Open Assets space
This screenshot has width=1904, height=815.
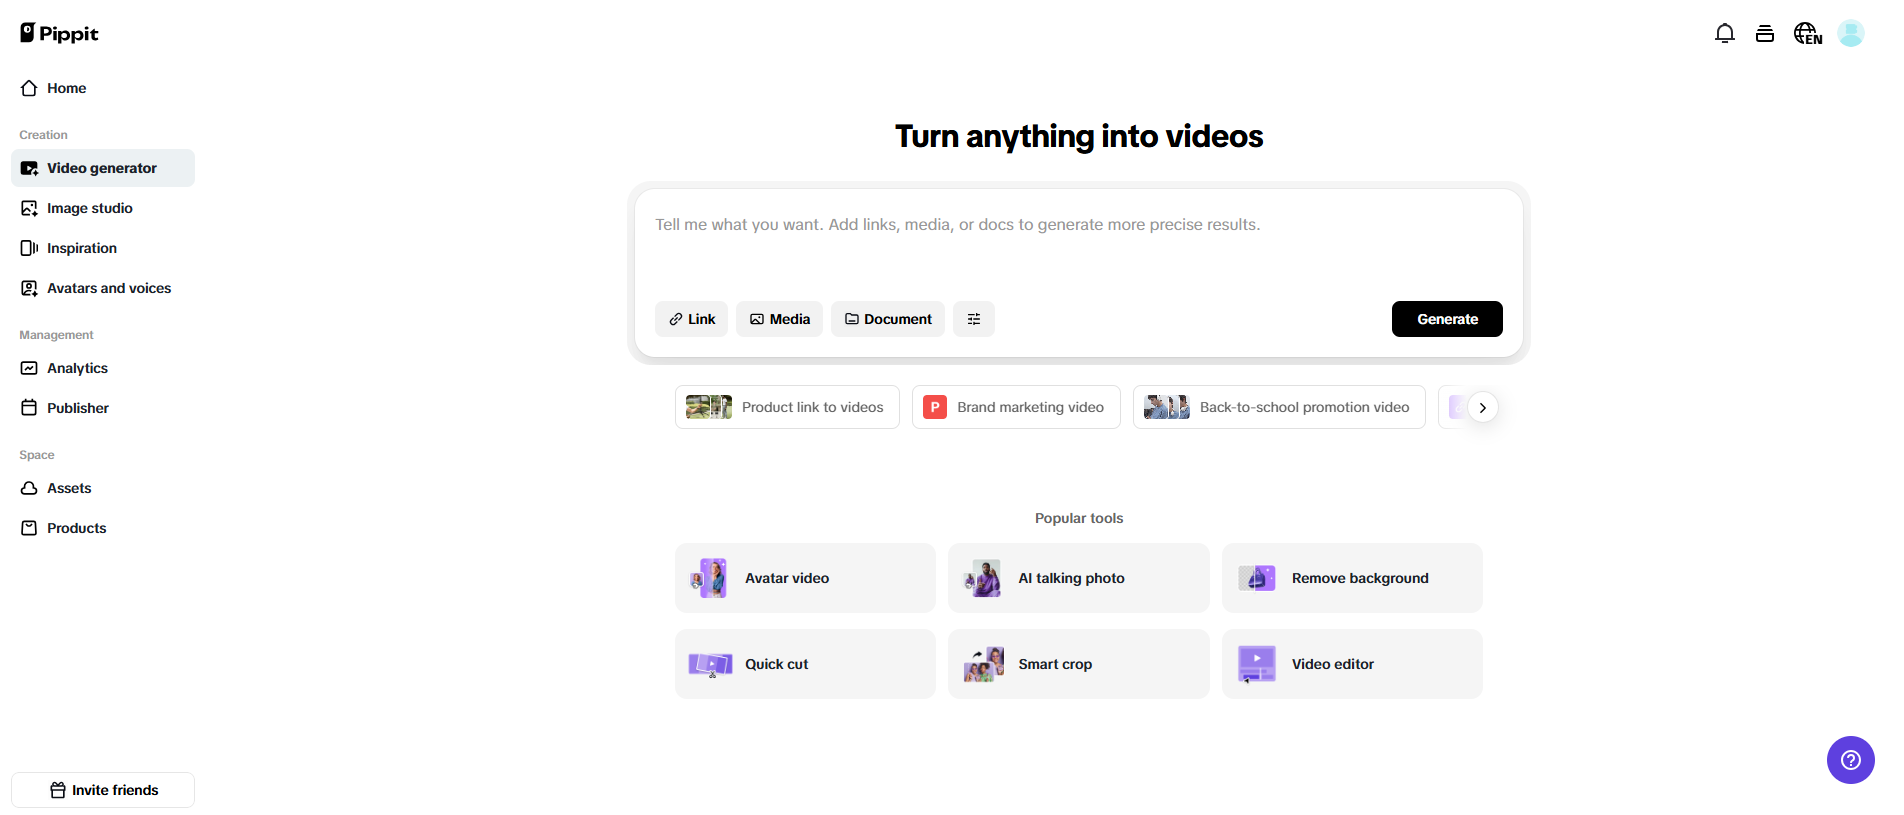[x=103, y=488]
